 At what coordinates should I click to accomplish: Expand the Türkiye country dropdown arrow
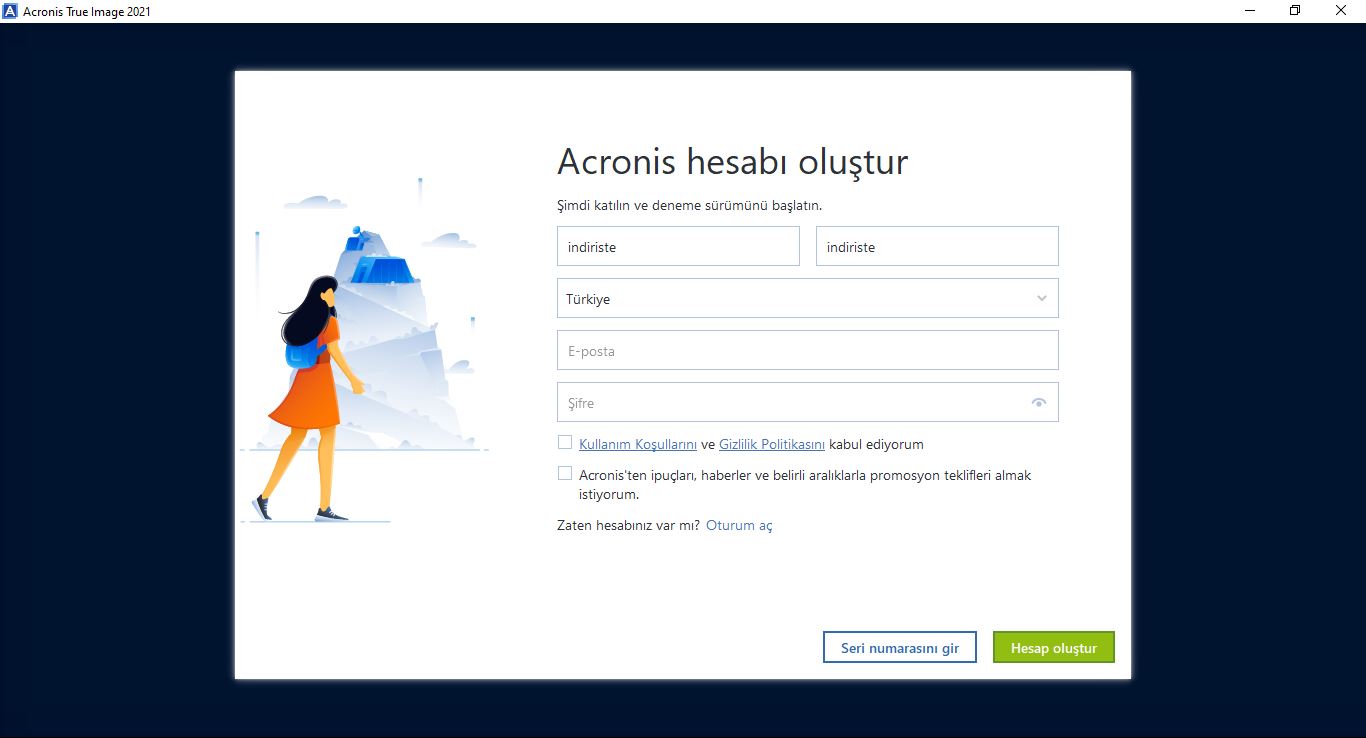click(x=1042, y=298)
